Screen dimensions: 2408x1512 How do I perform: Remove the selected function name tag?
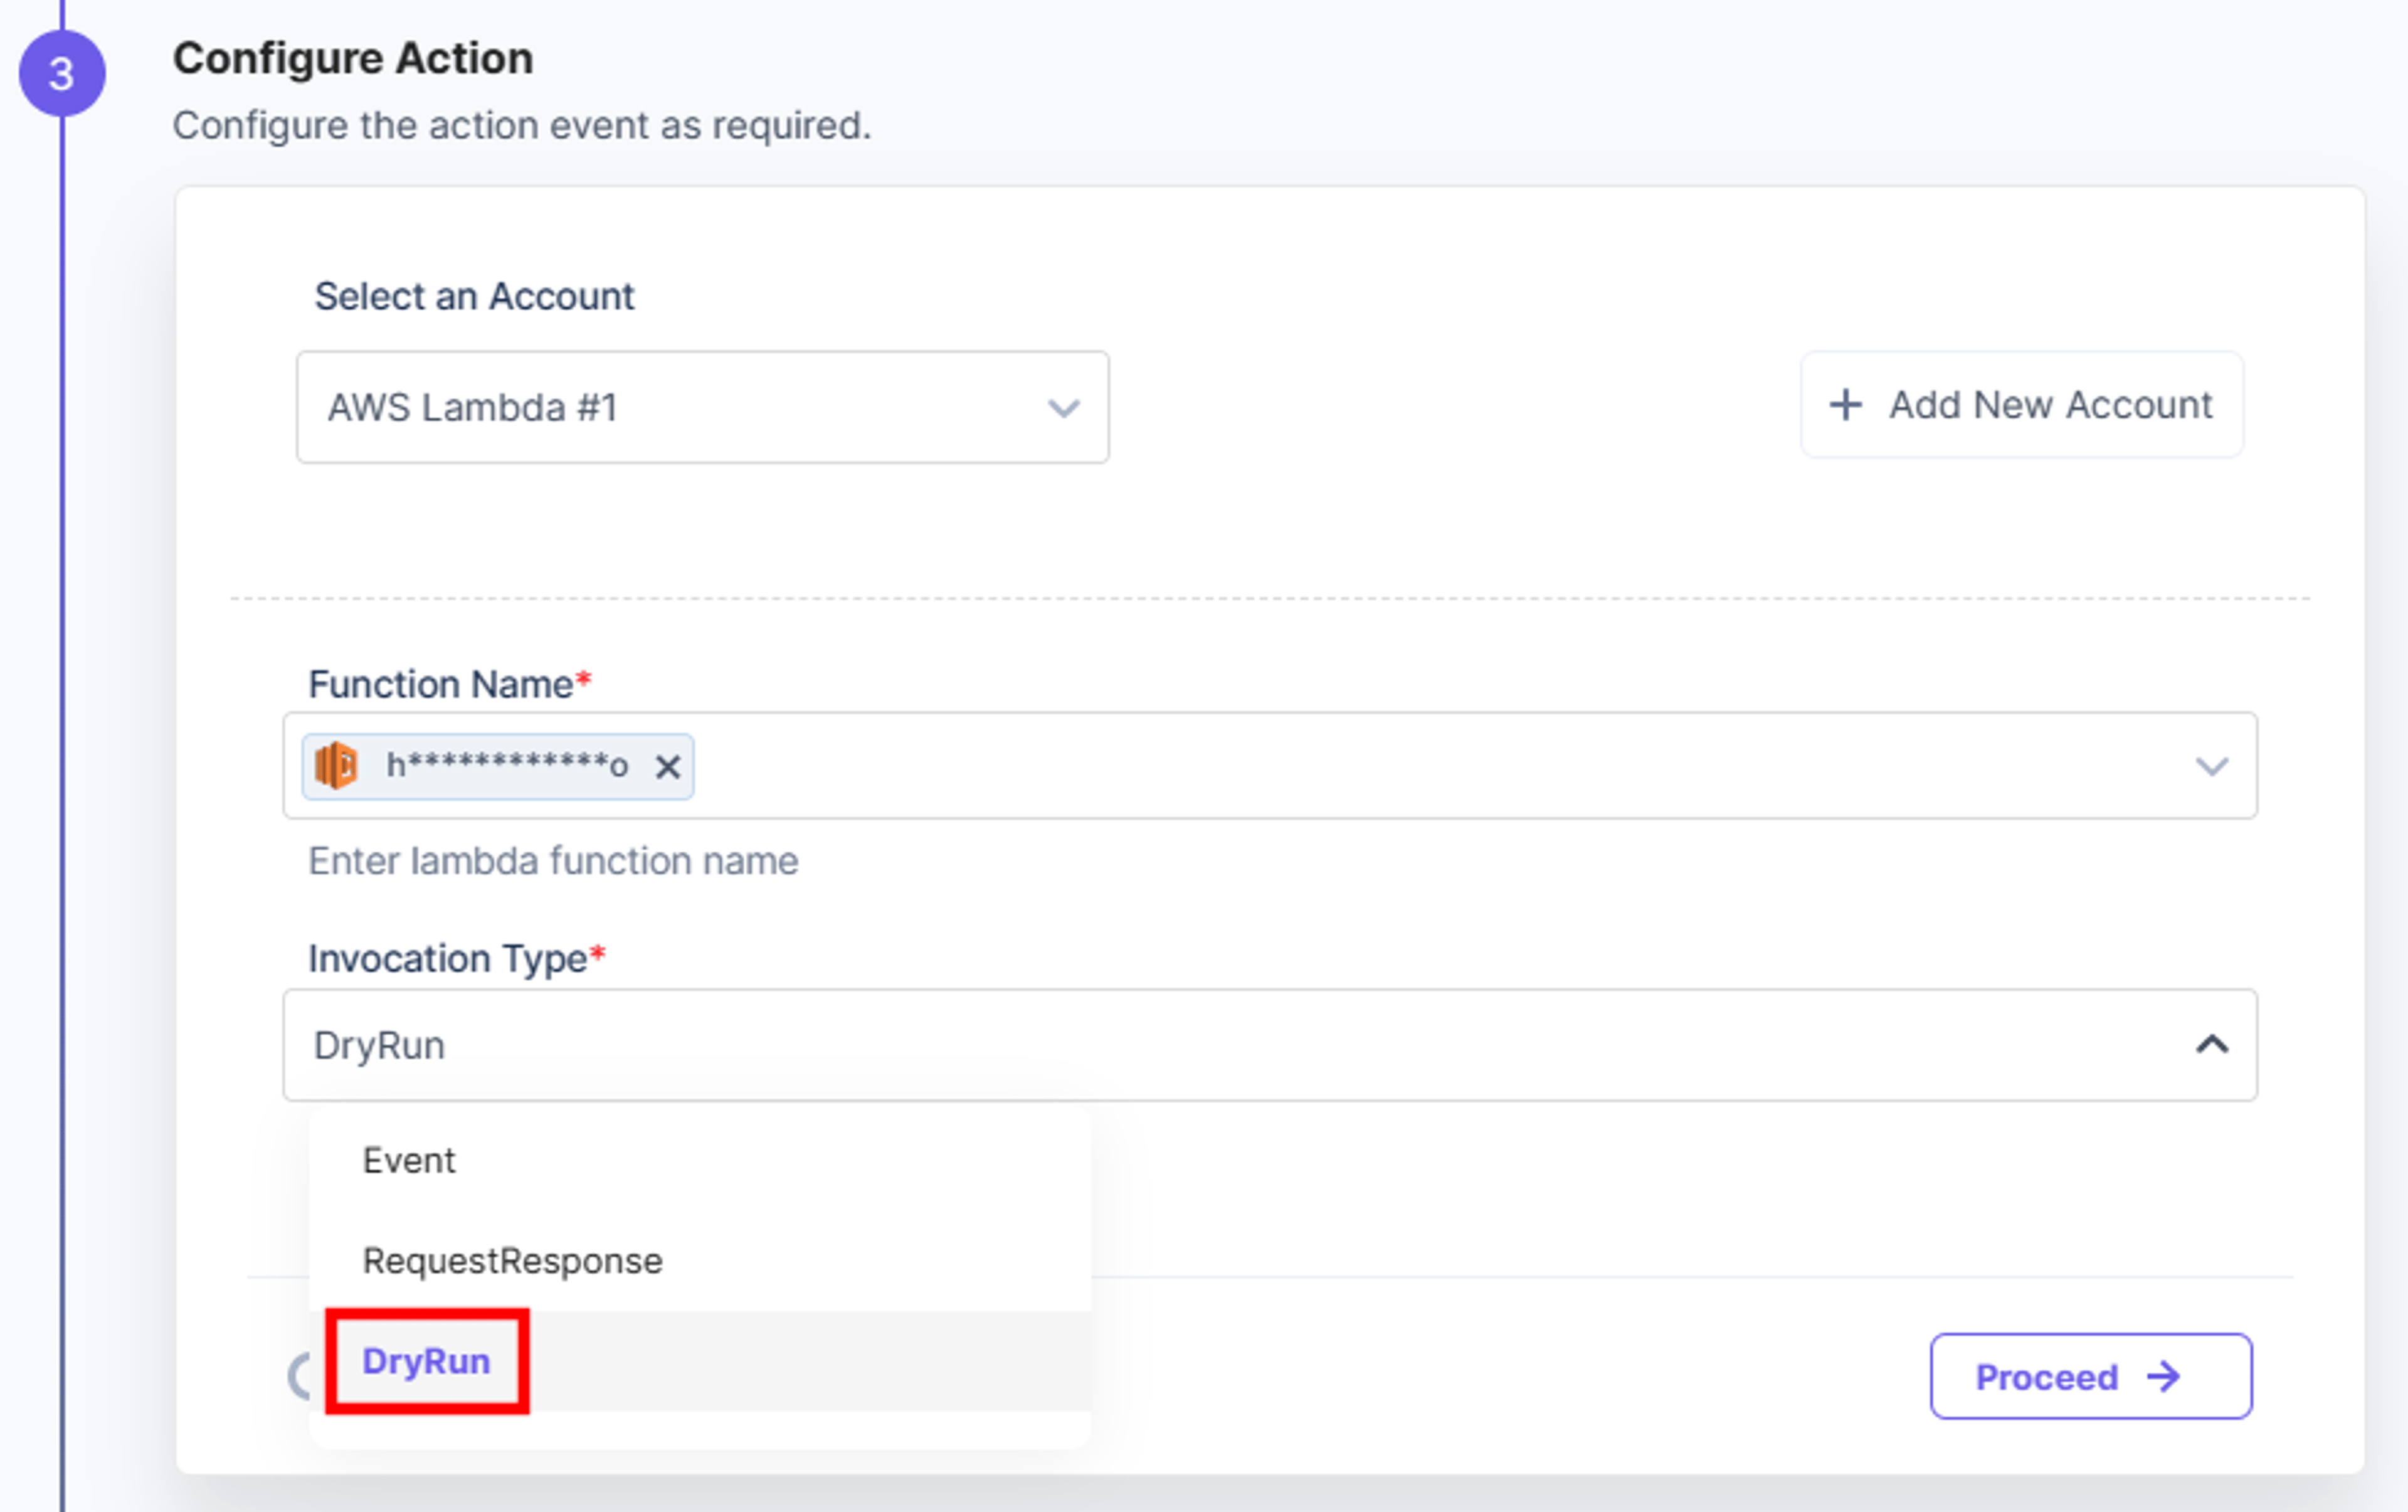tap(667, 767)
